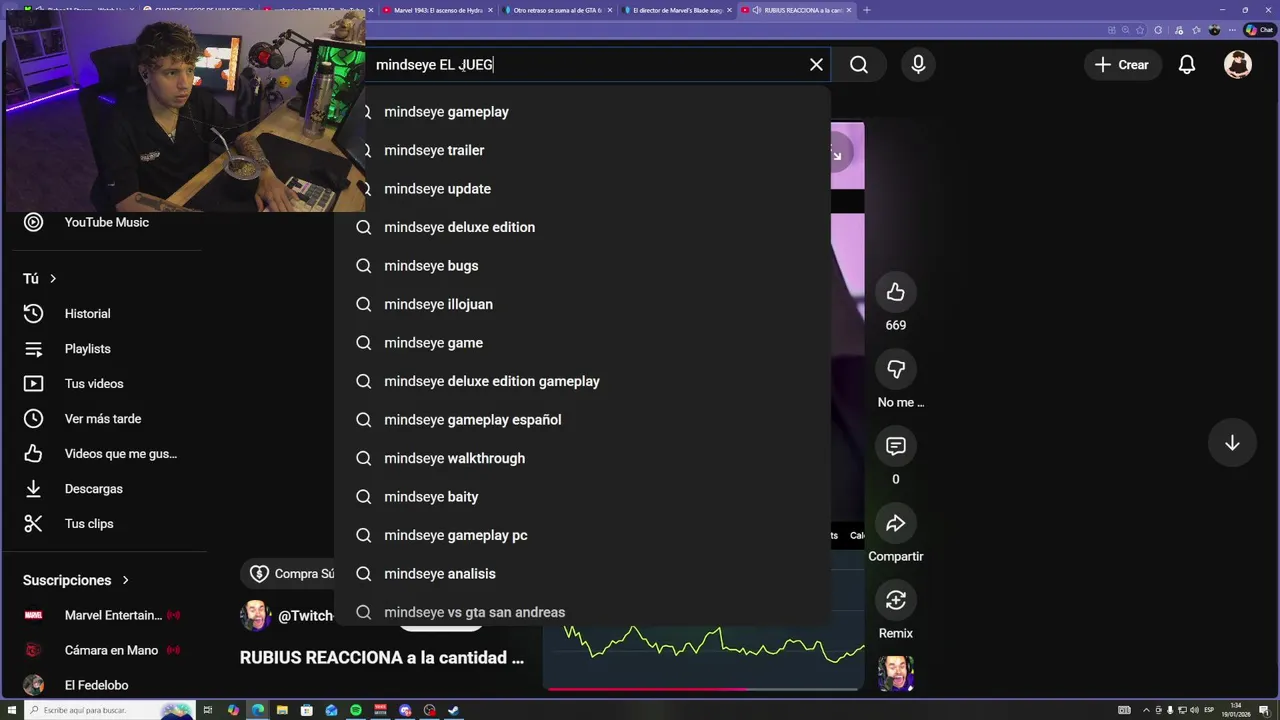The height and width of the screenshot is (720, 1280).
Task: Open Playlists in the sidebar
Action: [x=104, y=349]
